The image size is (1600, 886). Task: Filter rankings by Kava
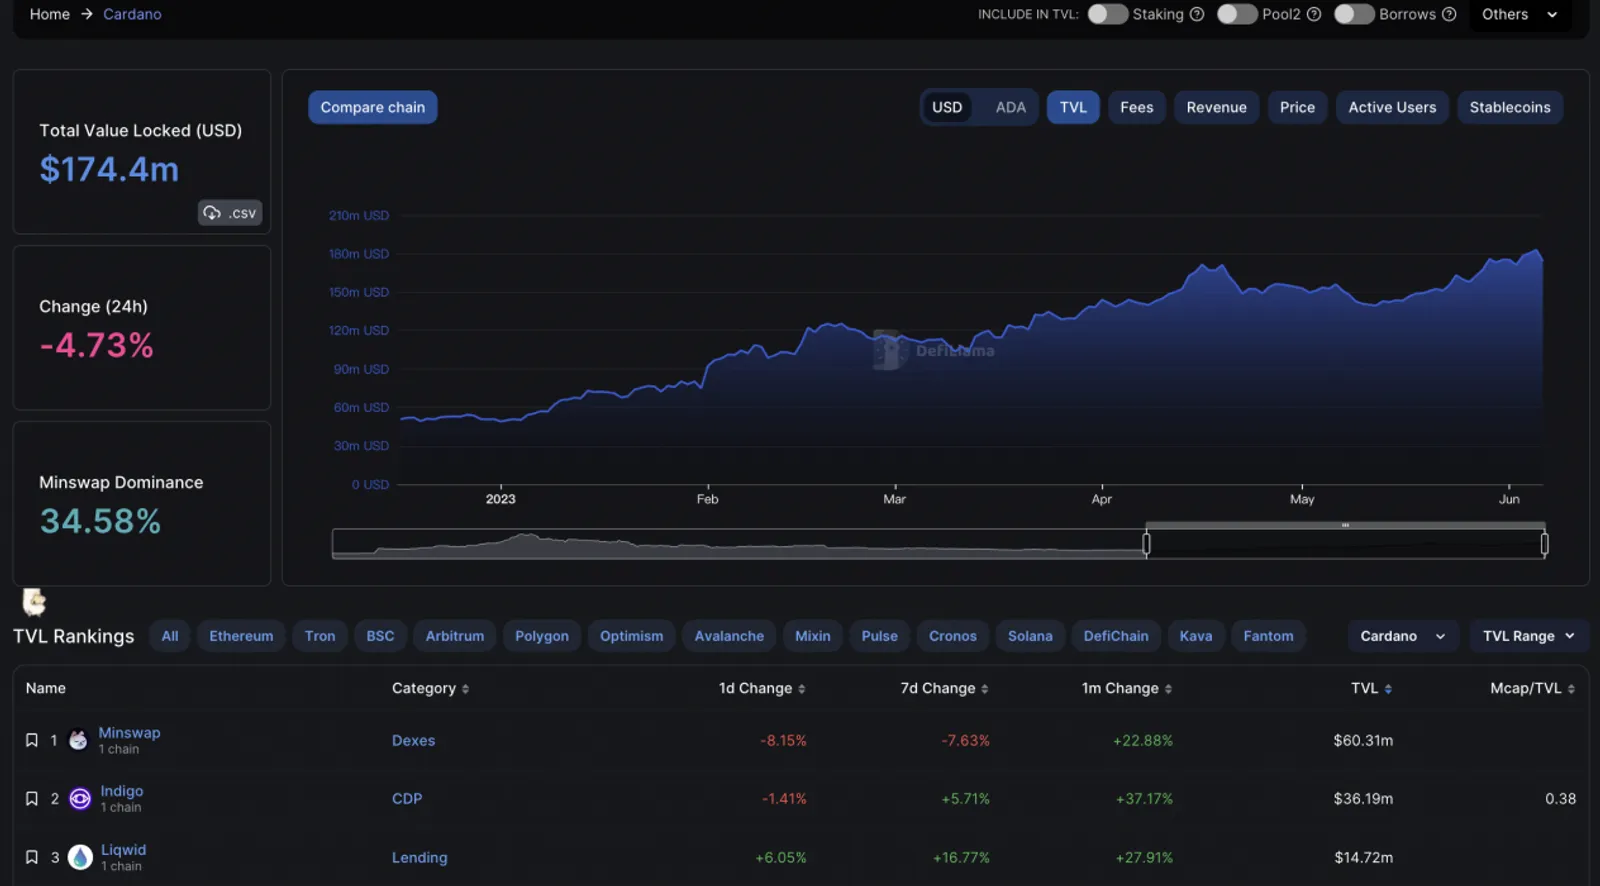coord(1196,636)
